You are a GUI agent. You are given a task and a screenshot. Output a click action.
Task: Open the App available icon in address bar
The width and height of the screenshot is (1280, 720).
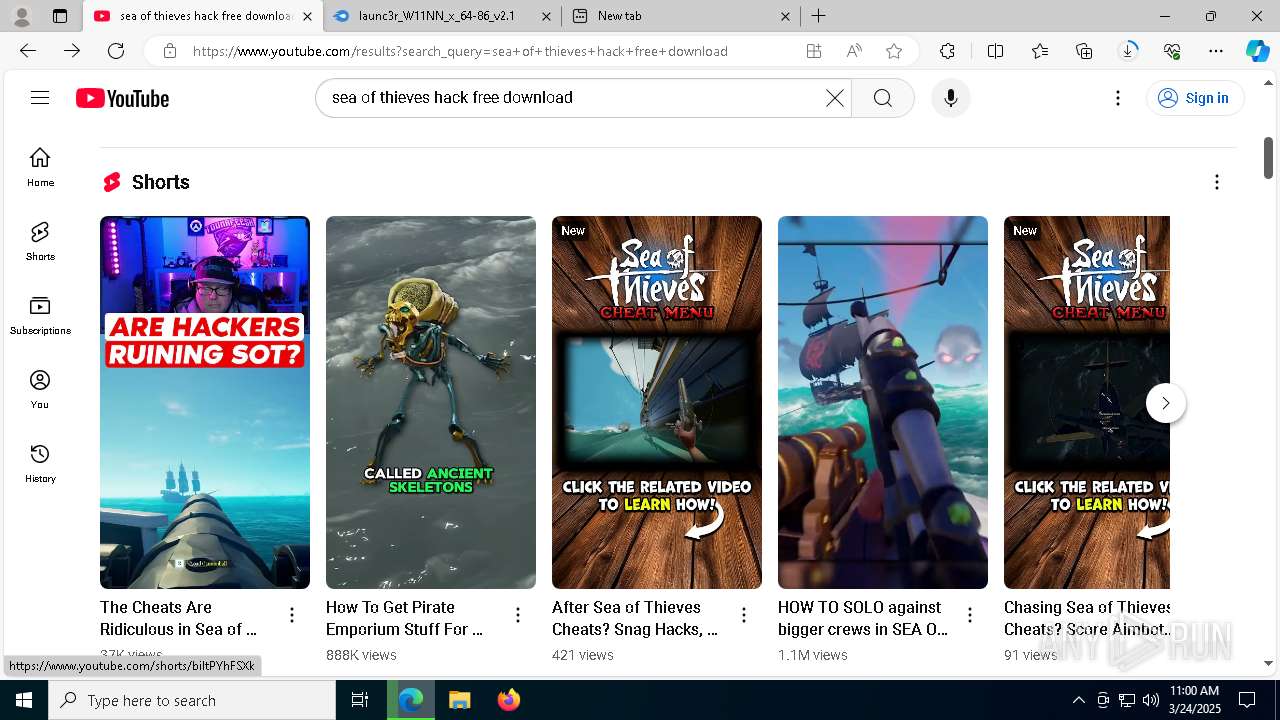pyautogui.click(x=814, y=51)
